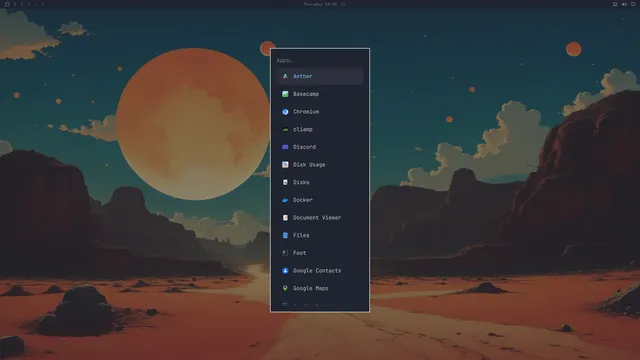Image resolution: width=640 pixels, height=360 pixels.
Task: Launch Docker from the list
Action: (x=320, y=200)
